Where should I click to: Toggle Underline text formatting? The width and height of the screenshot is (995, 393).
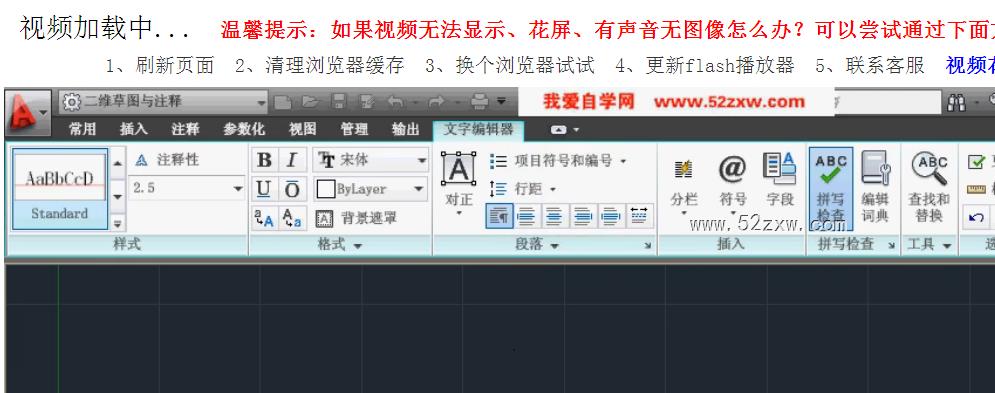(x=264, y=189)
